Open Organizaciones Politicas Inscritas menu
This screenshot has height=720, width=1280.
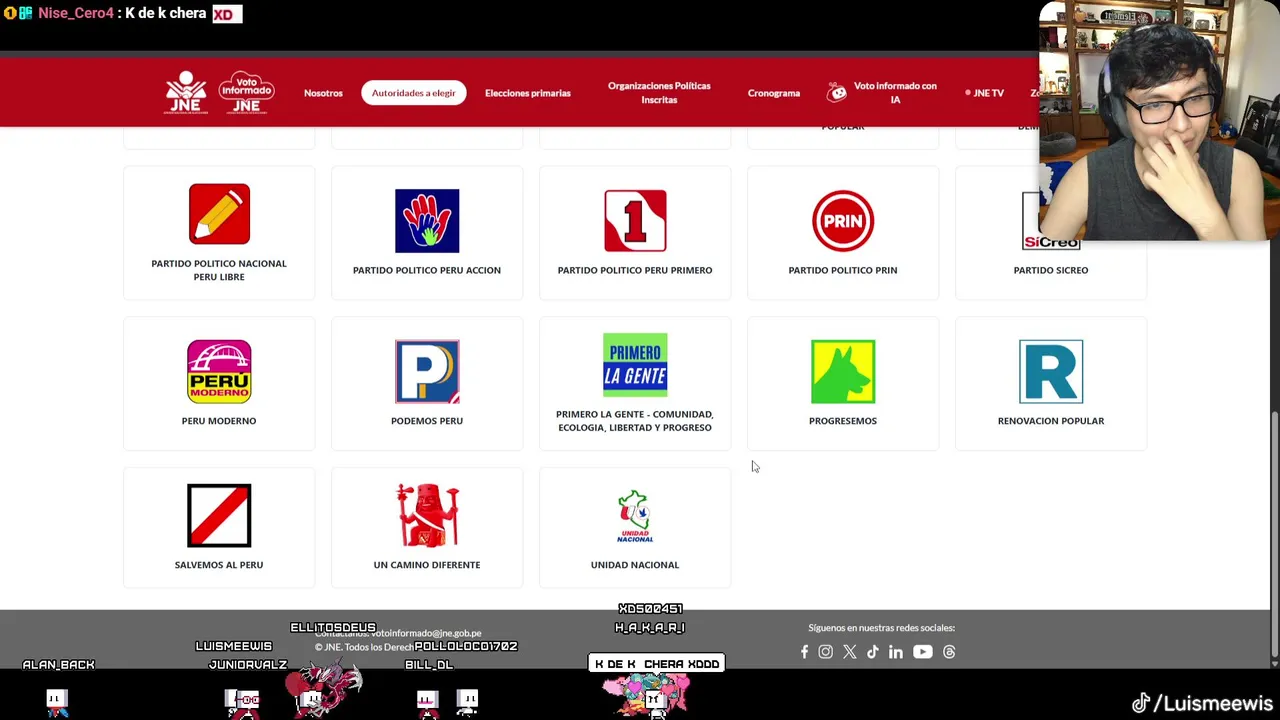point(659,93)
